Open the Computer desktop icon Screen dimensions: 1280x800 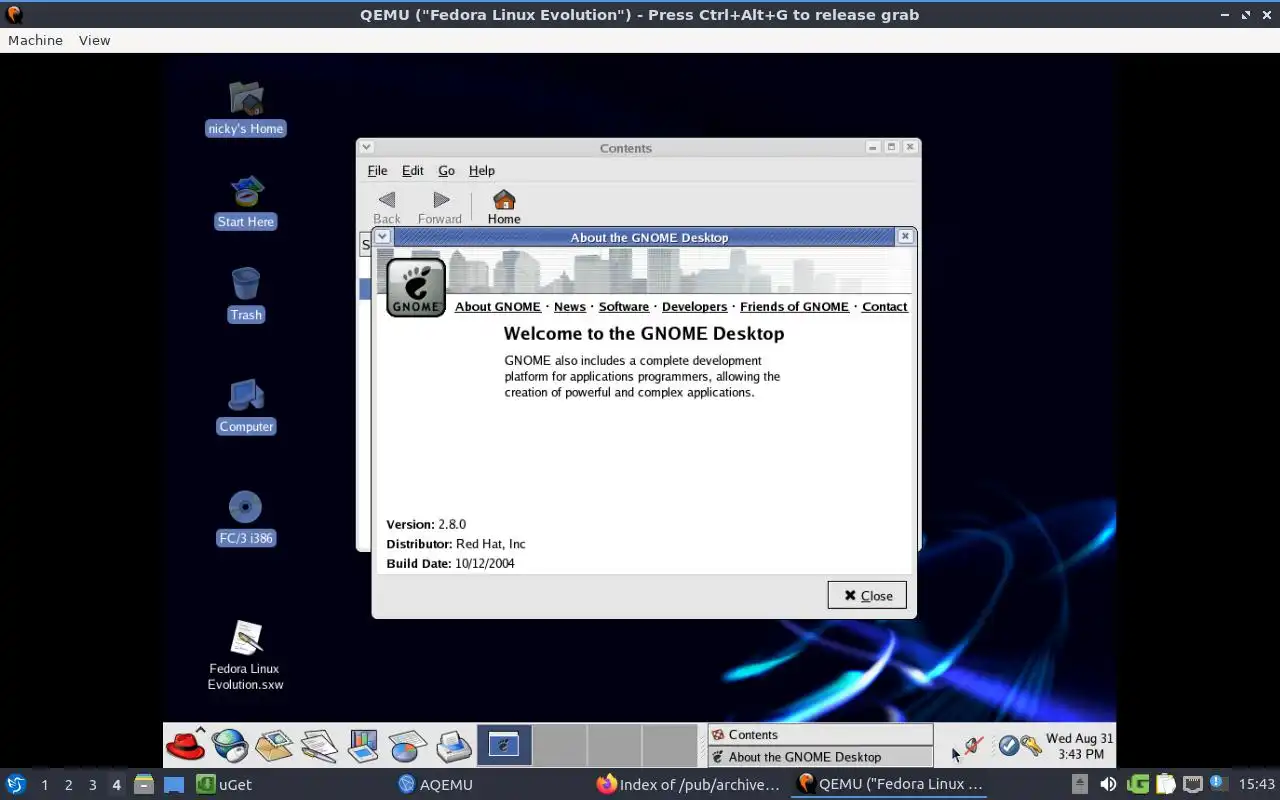(246, 406)
